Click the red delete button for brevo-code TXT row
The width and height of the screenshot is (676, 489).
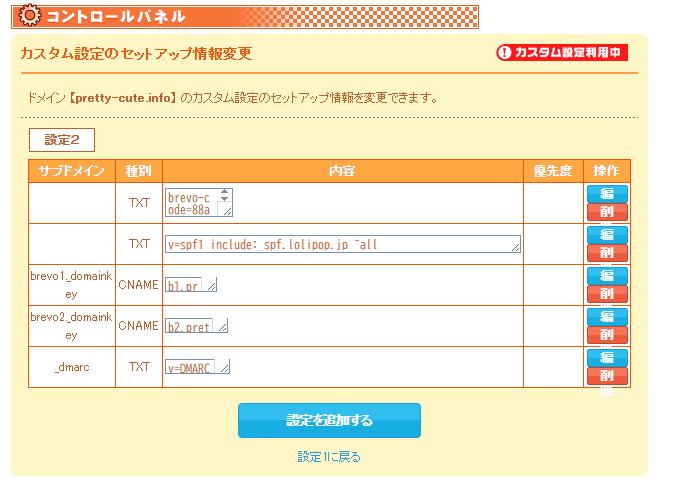pos(607,212)
